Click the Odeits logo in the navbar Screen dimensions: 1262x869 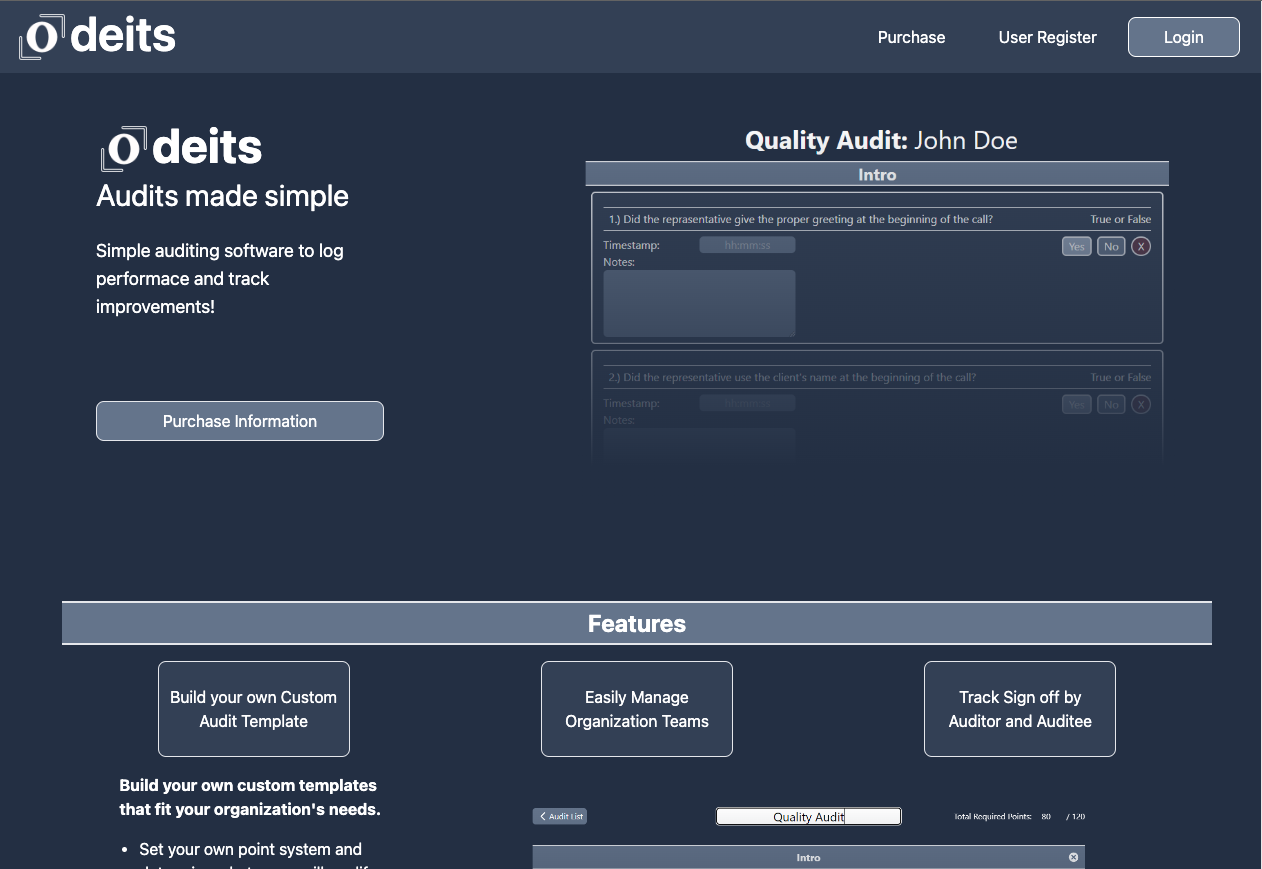pos(98,37)
